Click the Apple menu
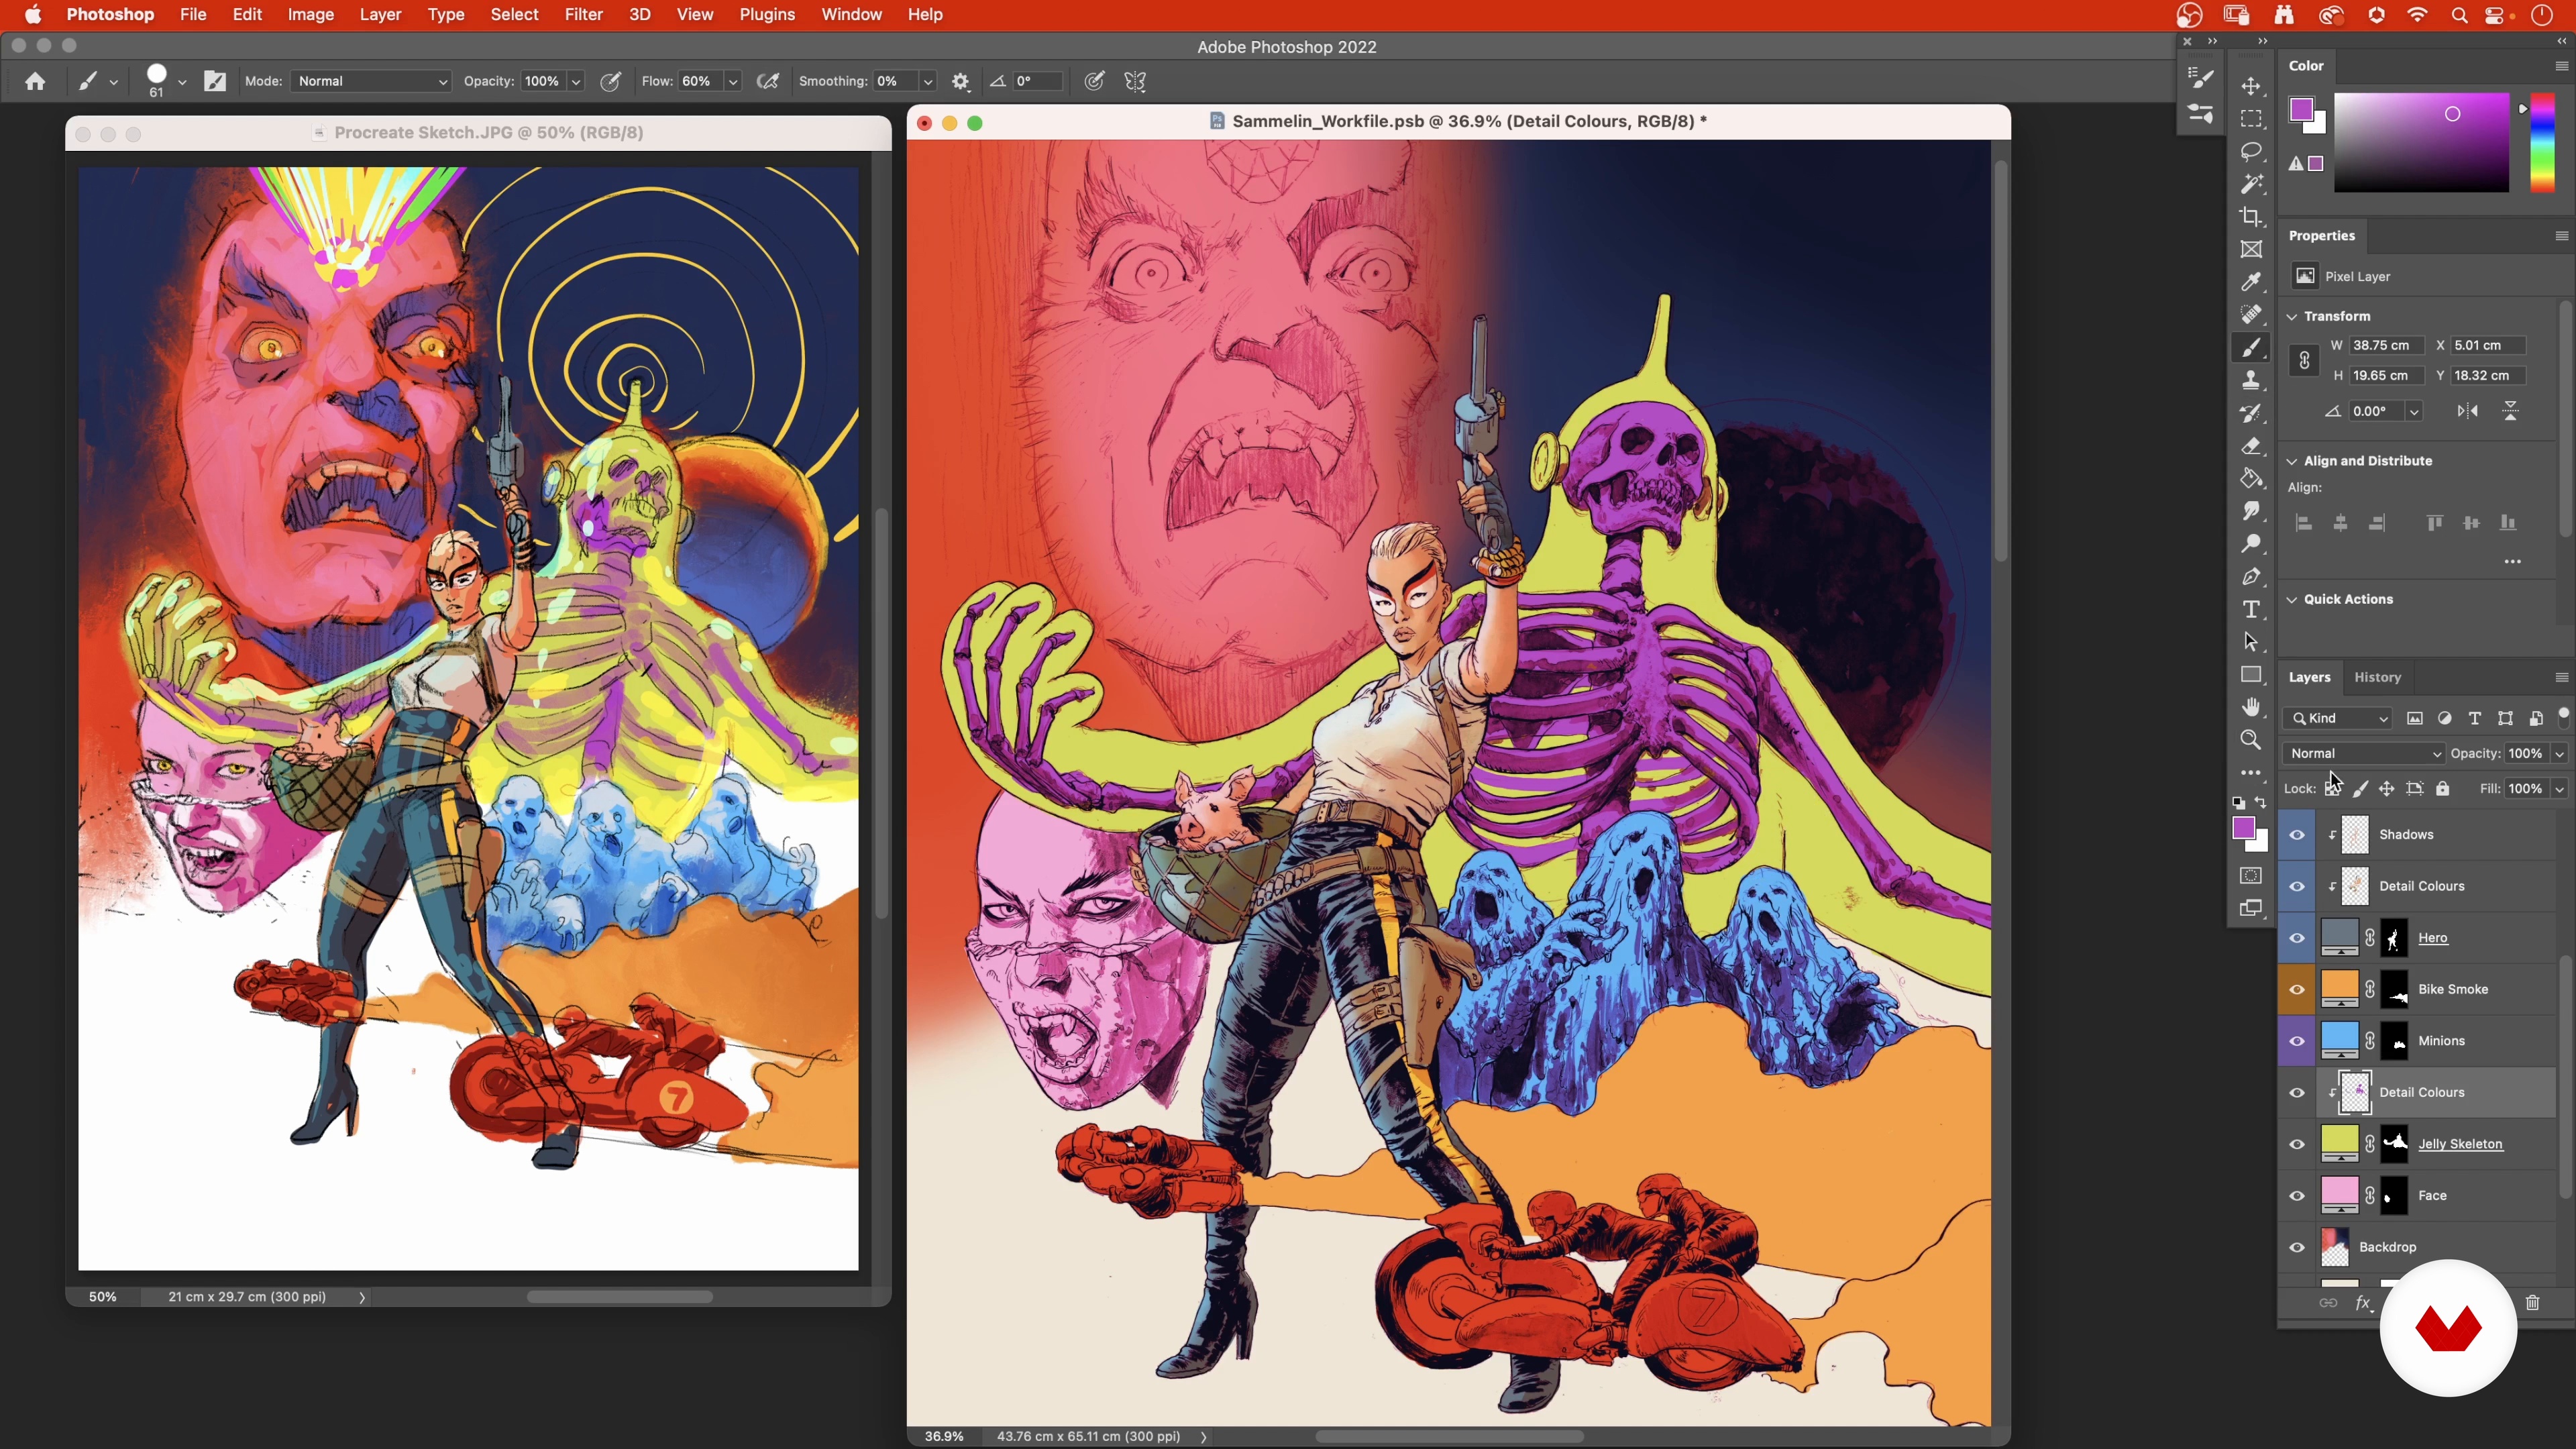 [33, 15]
